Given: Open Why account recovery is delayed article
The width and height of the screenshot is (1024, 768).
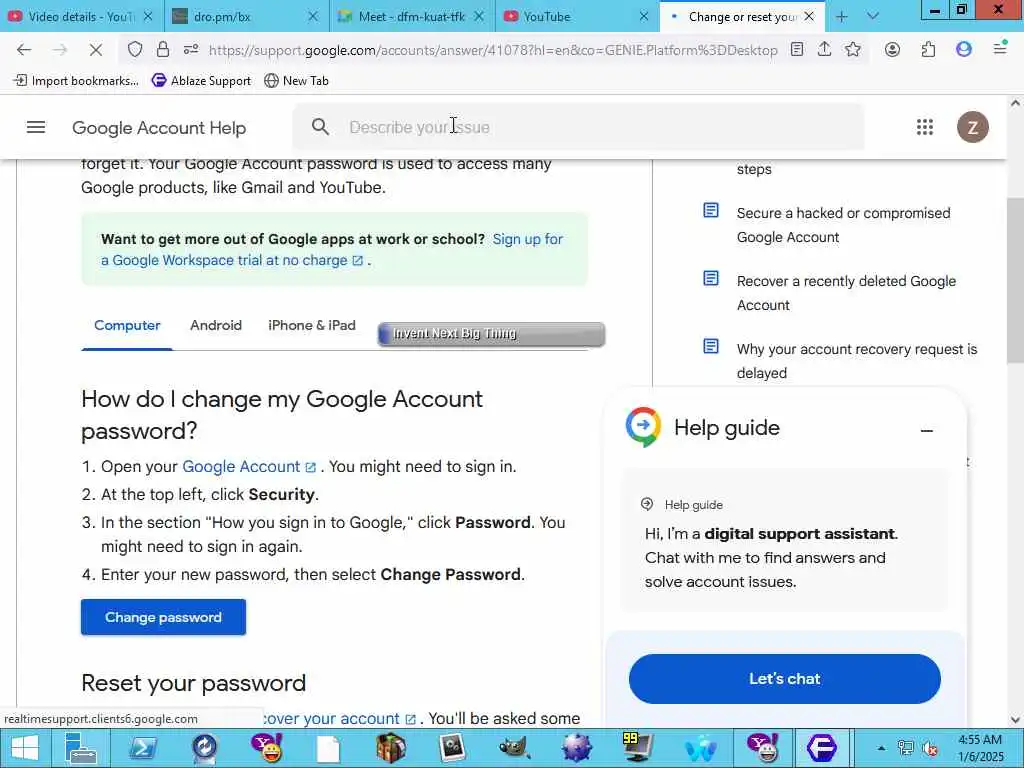Looking at the screenshot, I should coord(857,361).
